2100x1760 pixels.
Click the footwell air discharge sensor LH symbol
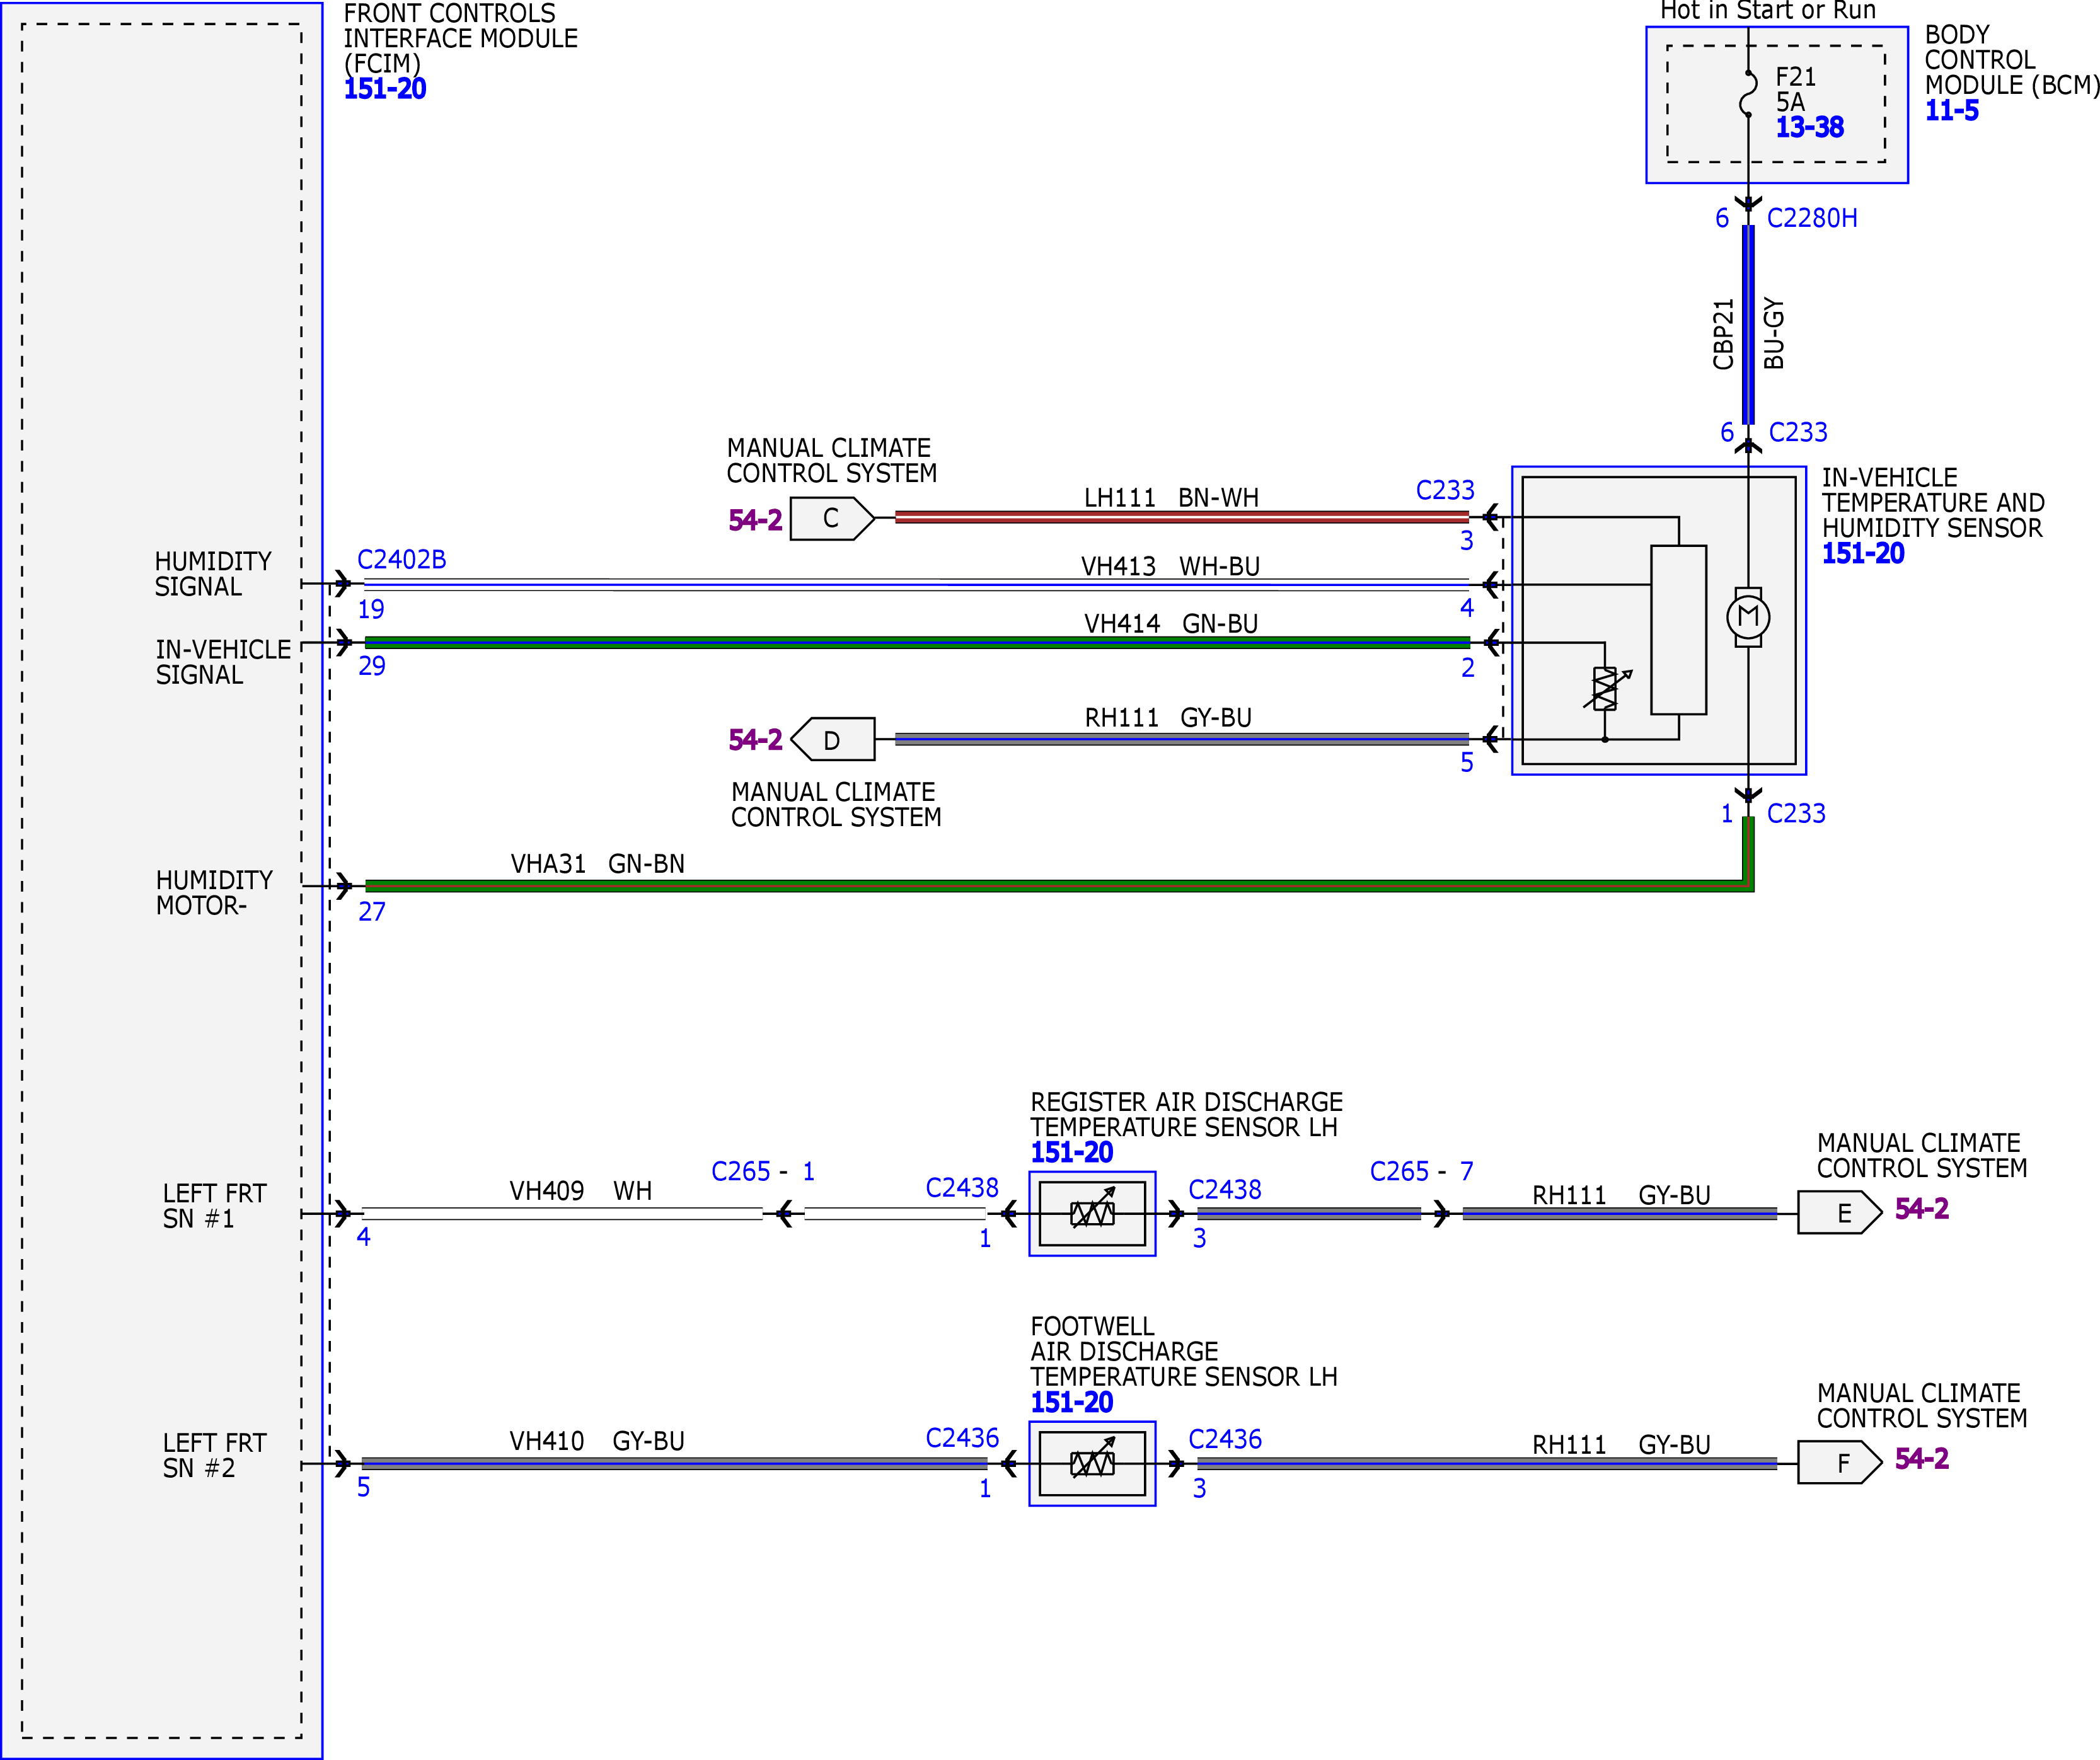(x=1092, y=1463)
